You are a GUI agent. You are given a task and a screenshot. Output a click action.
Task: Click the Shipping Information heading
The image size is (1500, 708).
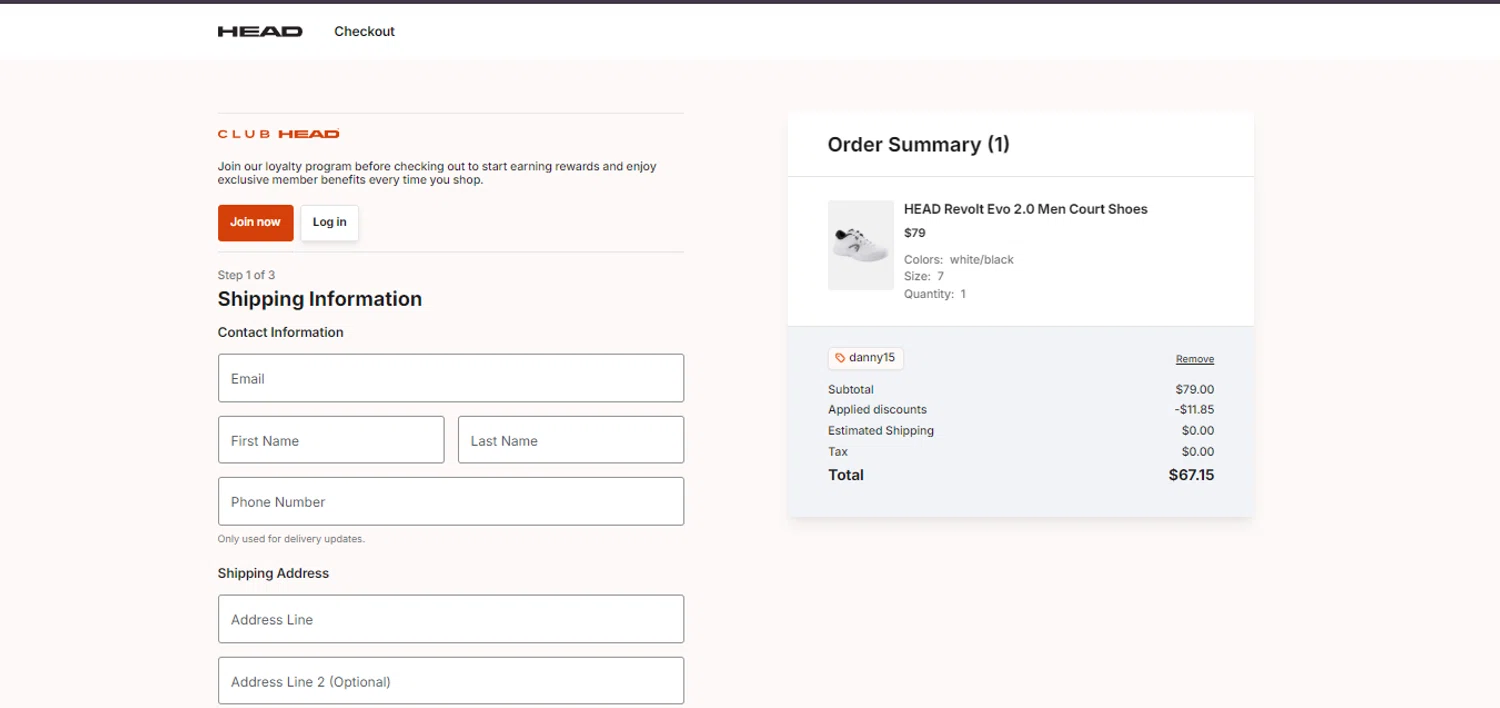pos(320,299)
